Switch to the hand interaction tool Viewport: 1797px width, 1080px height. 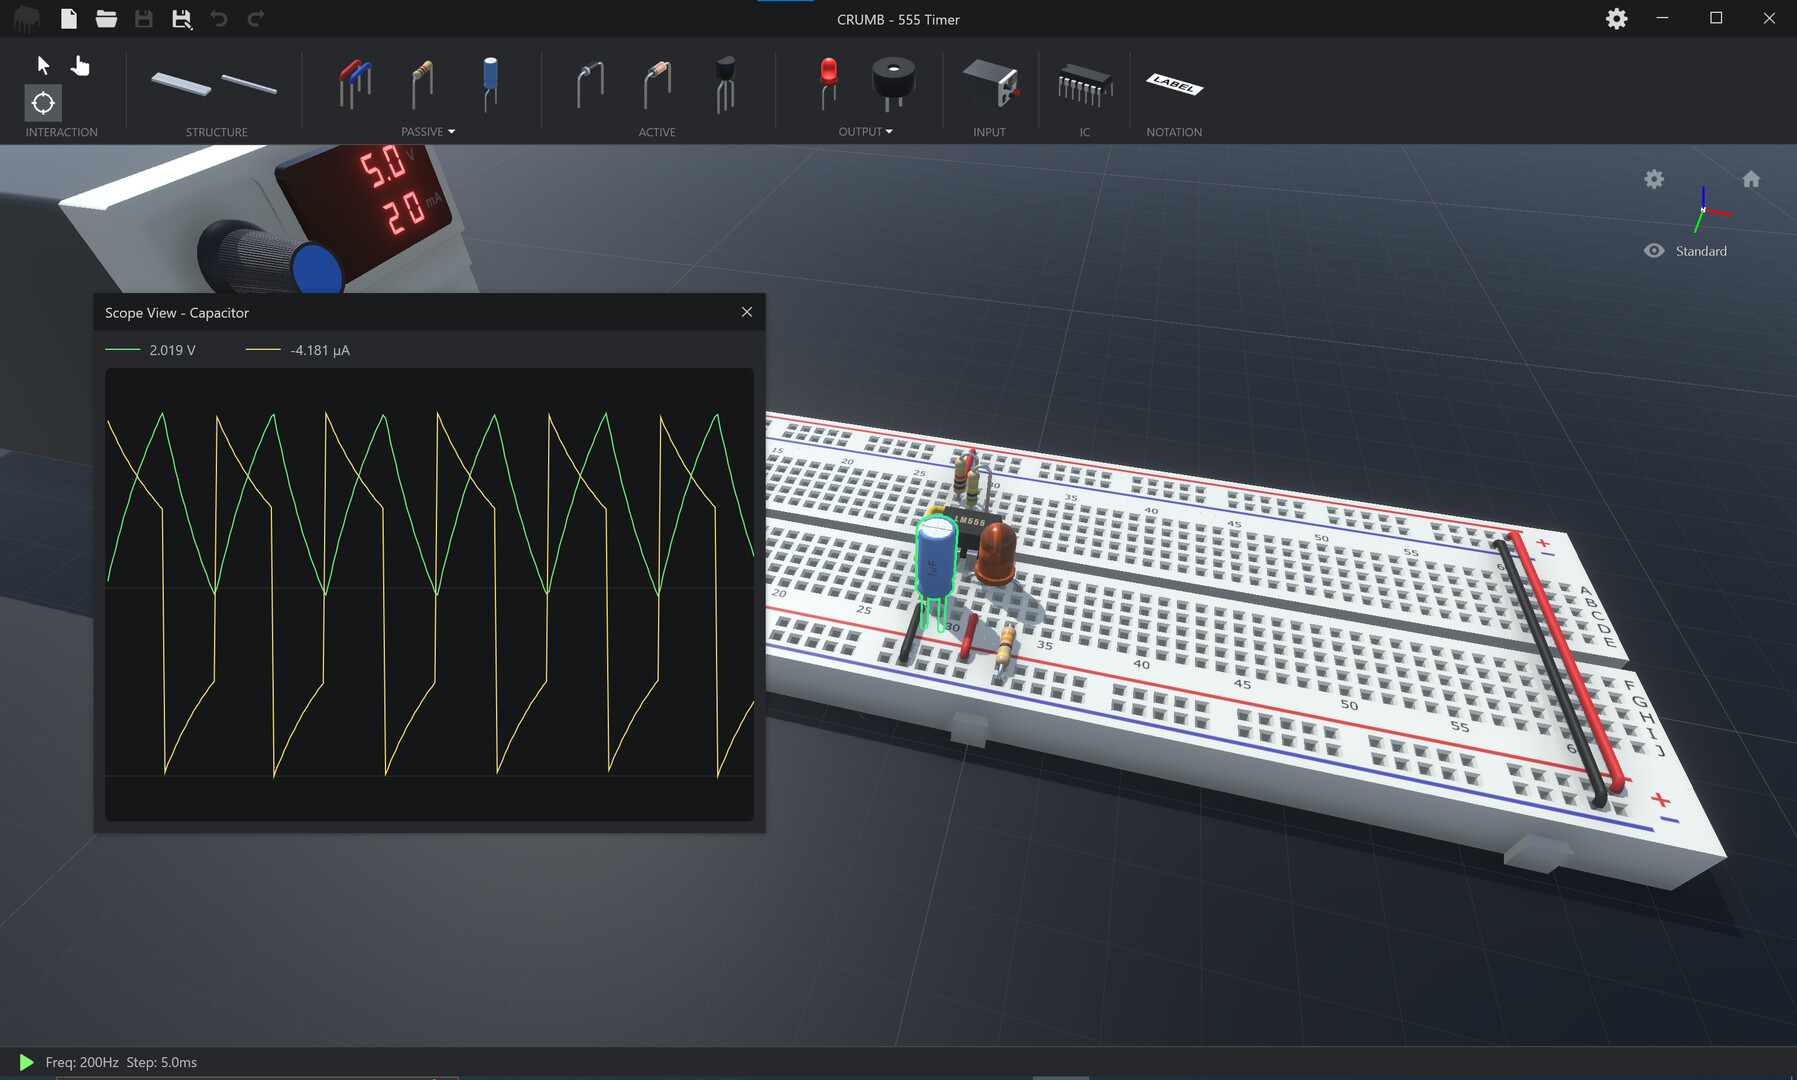coord(80,65)
